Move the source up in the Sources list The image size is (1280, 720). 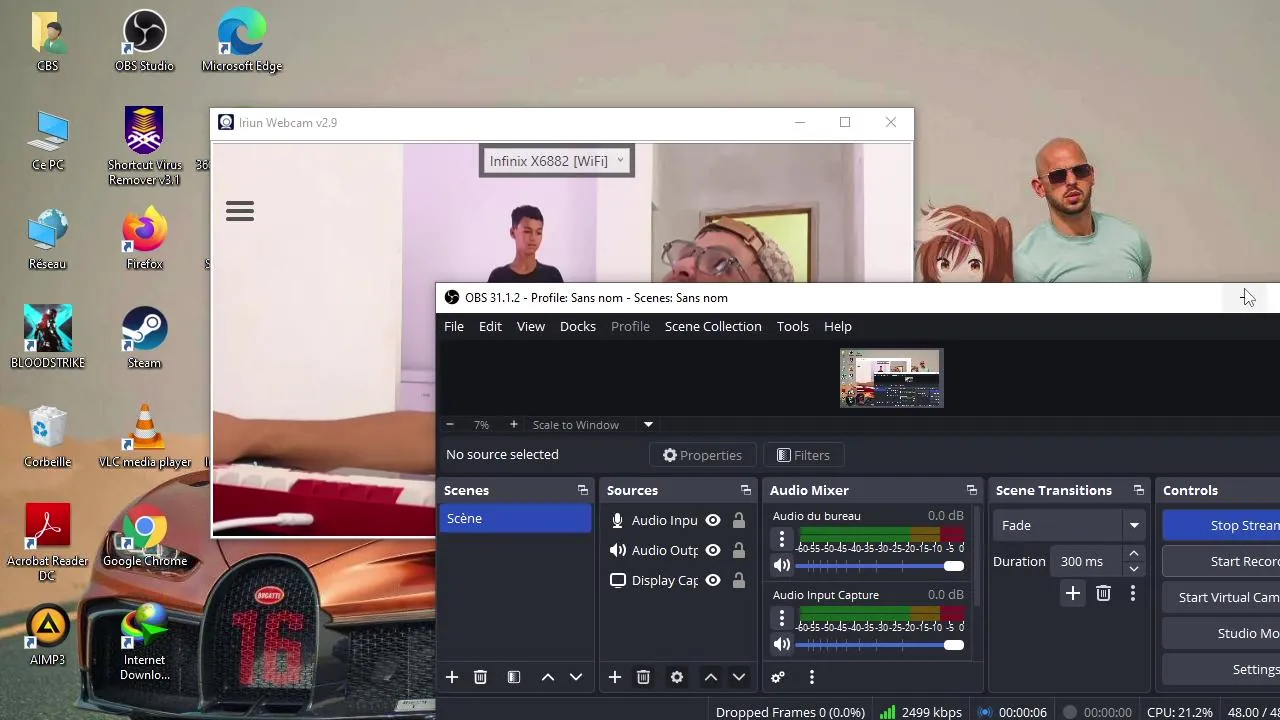pyautogui.click(x=711, y=677)
